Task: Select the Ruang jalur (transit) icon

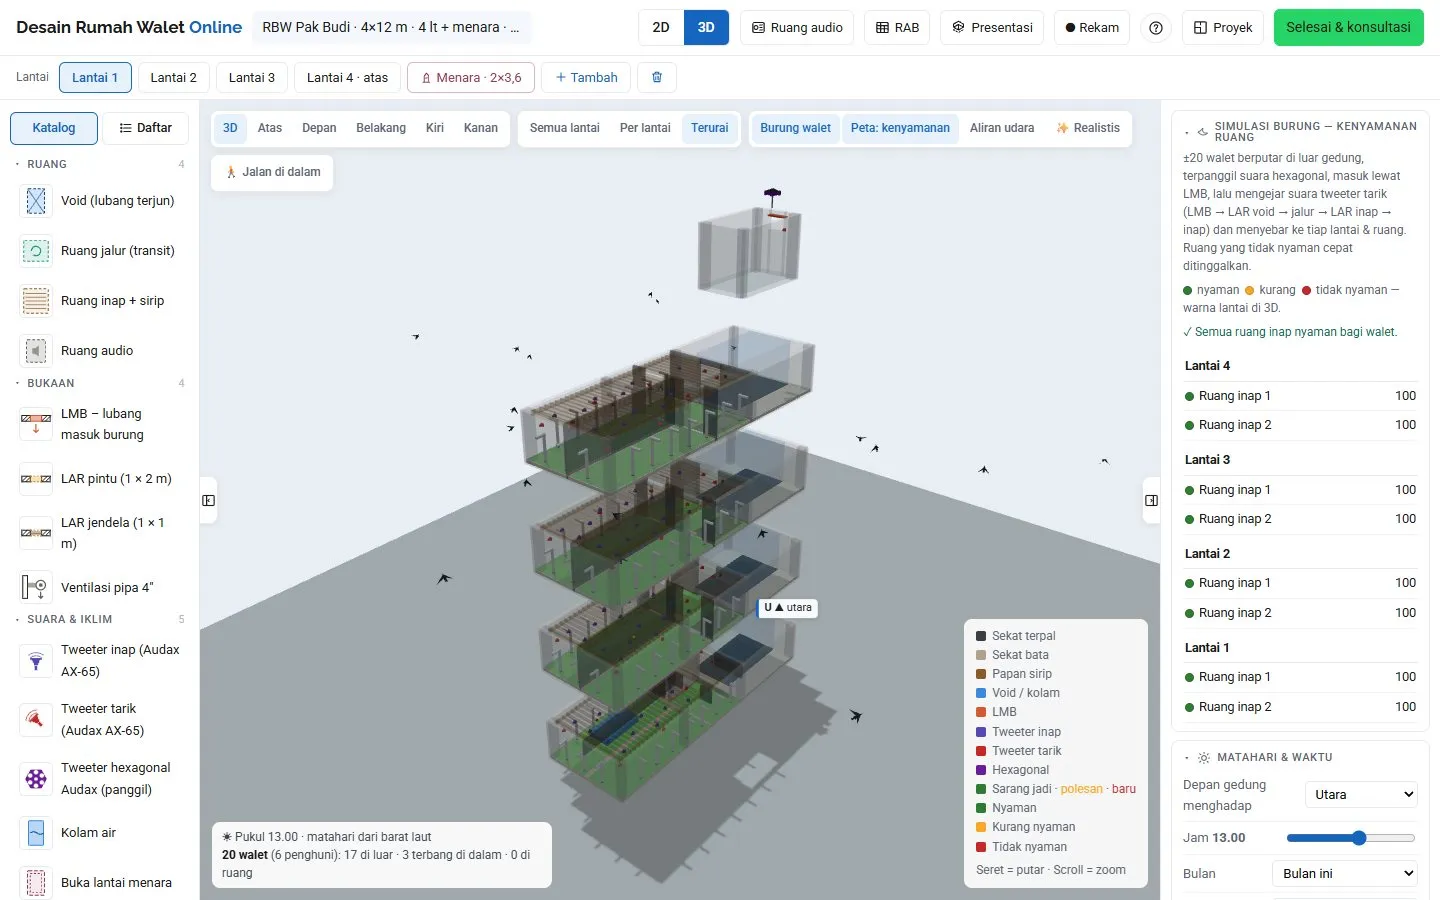Action: point(36,251)
